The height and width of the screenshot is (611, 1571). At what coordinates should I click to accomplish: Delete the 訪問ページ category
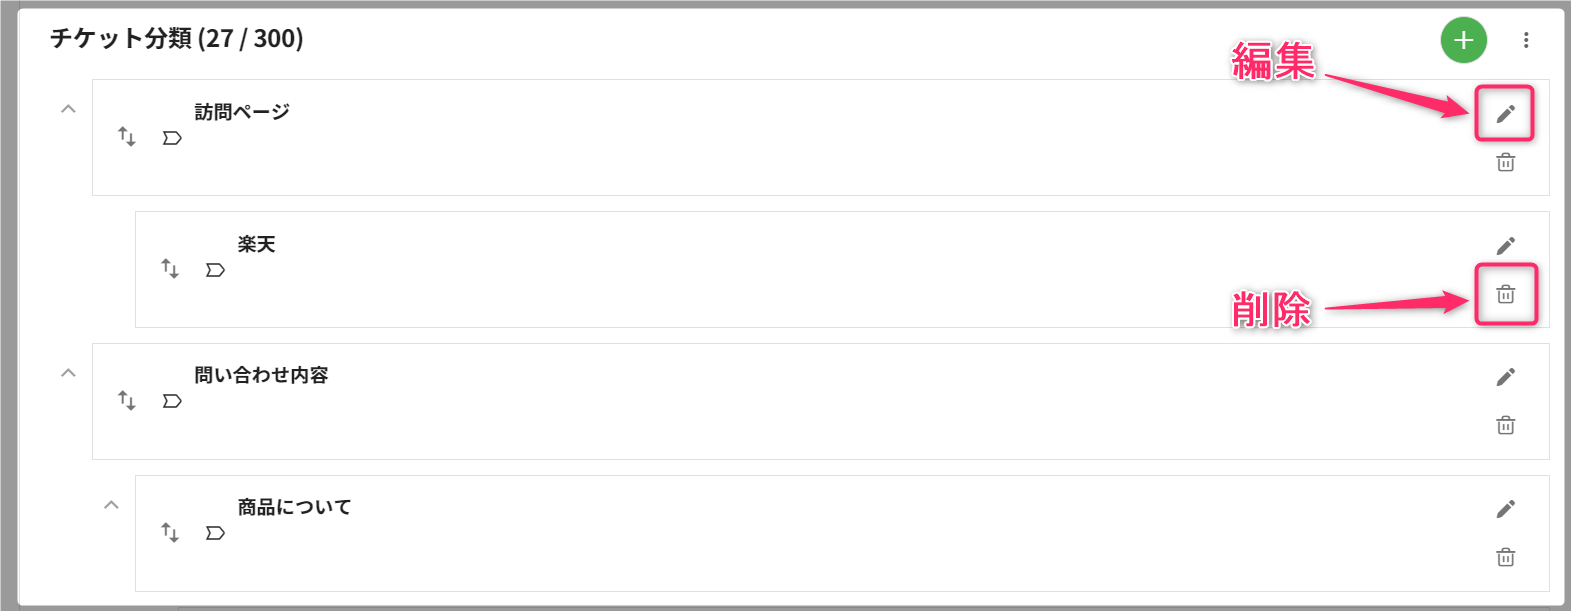pos(1505,162)
